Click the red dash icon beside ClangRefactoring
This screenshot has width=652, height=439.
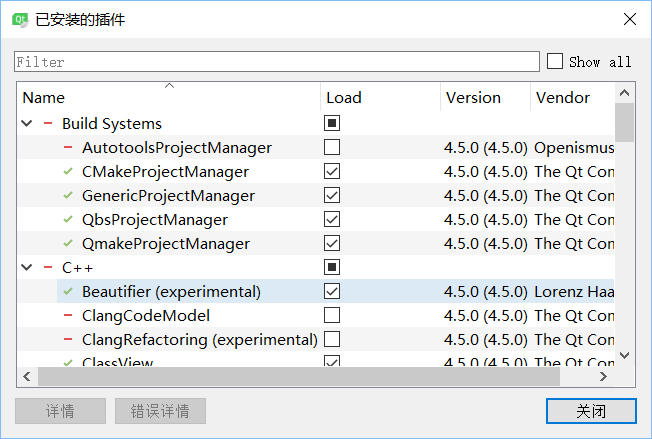pos(68,340)
